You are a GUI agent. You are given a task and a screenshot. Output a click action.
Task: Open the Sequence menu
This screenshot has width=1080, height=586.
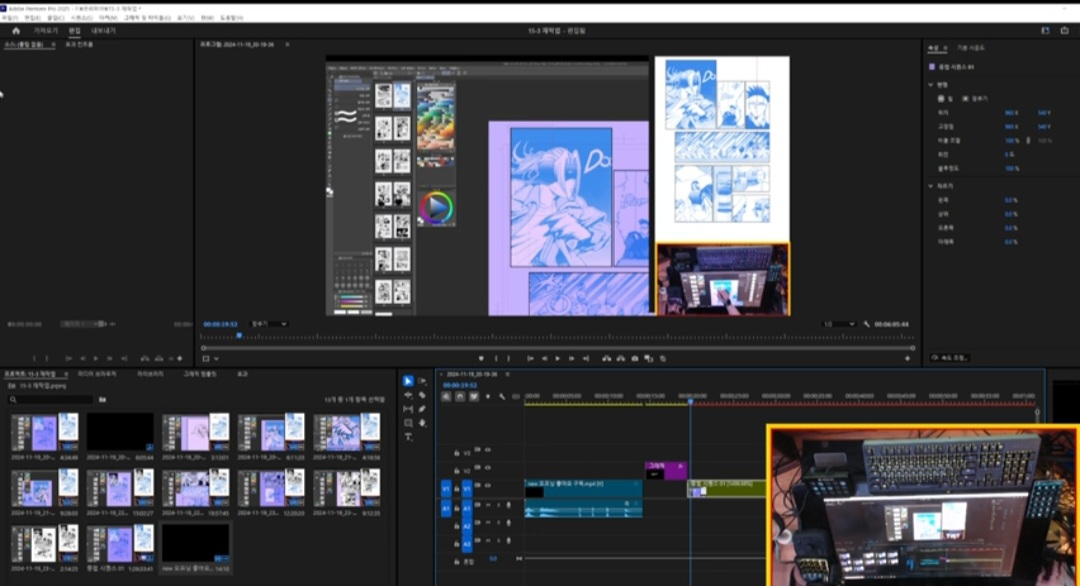coord(81,17)
